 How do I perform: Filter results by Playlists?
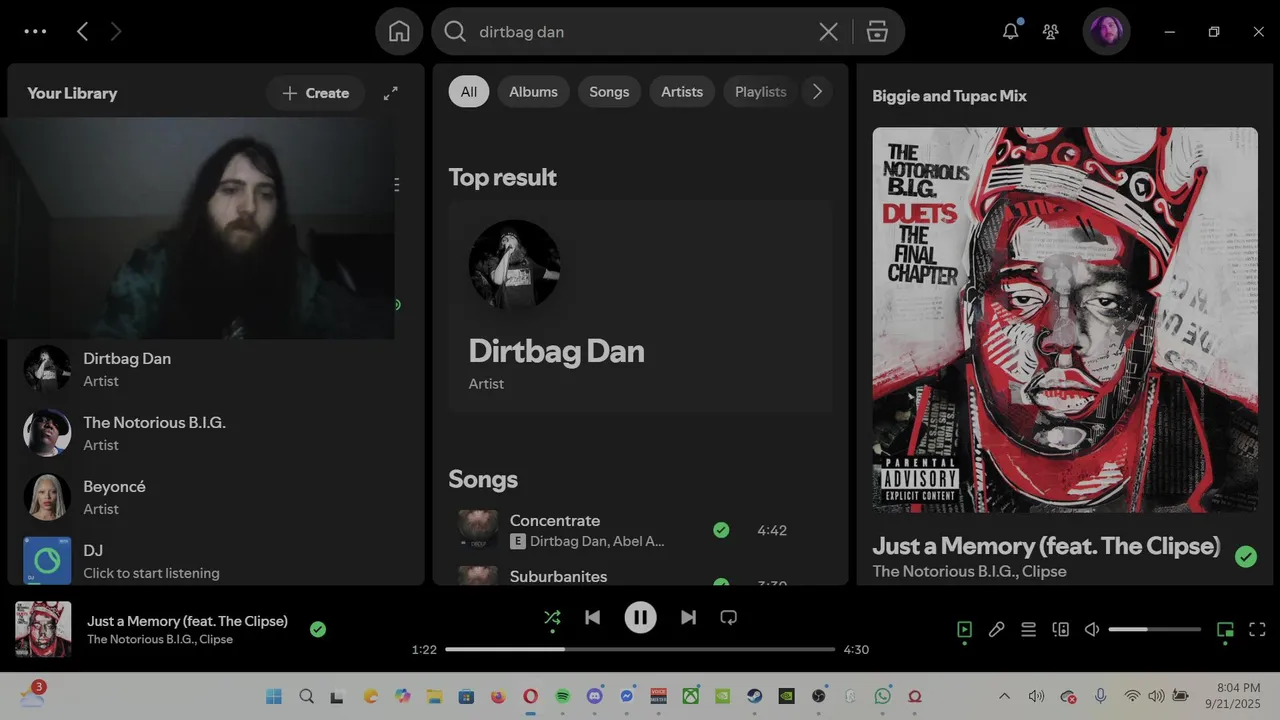tap(760, 92)
